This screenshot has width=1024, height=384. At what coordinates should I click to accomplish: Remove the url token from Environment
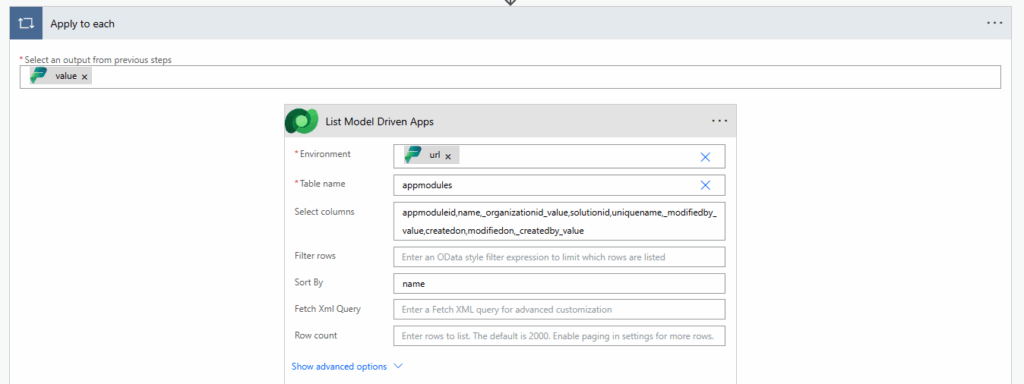pos(448,156)
